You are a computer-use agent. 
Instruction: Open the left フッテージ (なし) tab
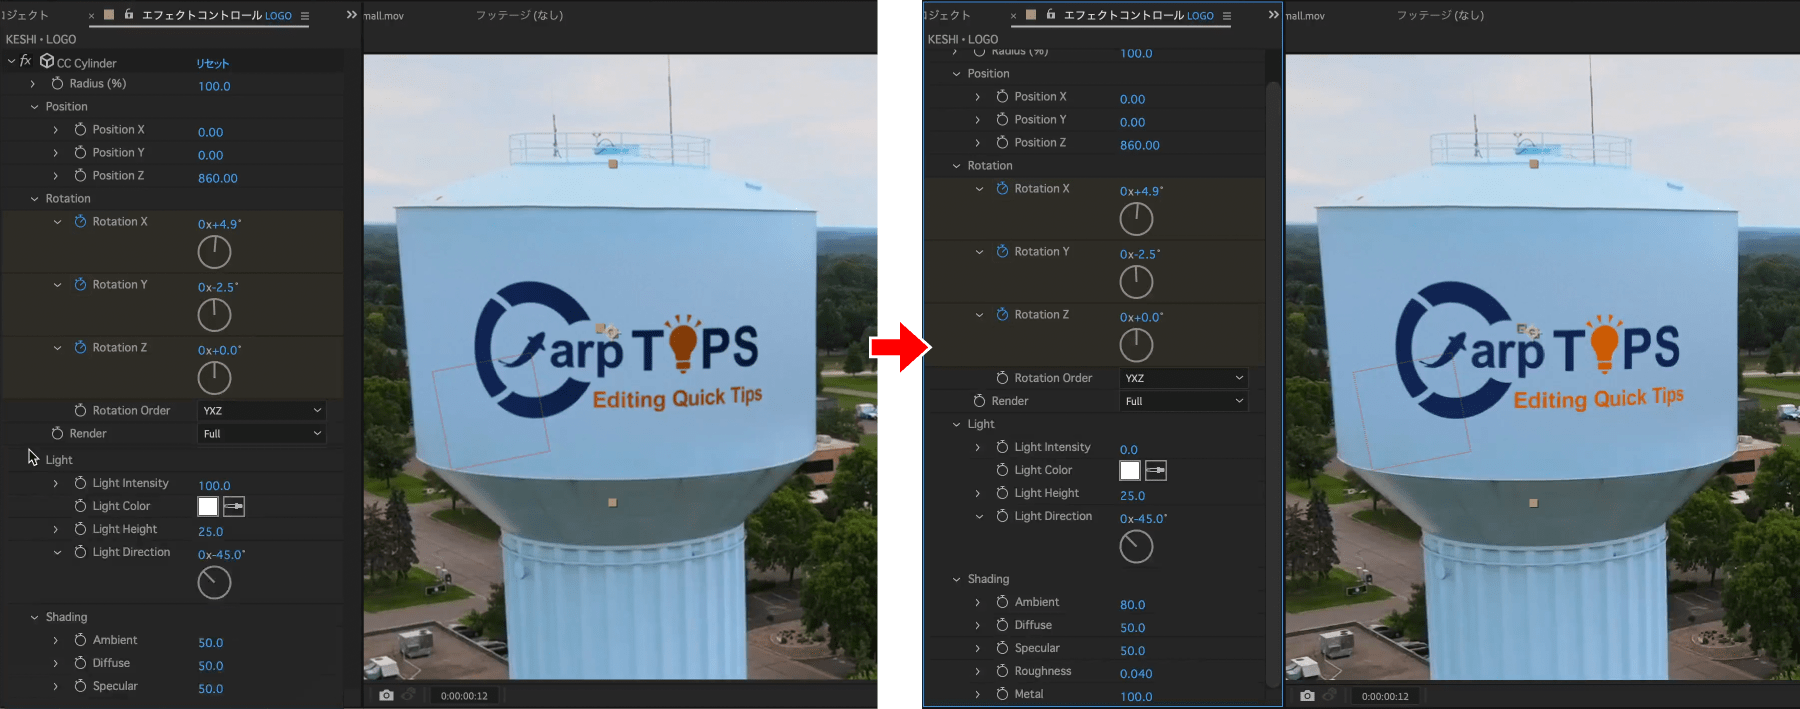tap(519, 16)
